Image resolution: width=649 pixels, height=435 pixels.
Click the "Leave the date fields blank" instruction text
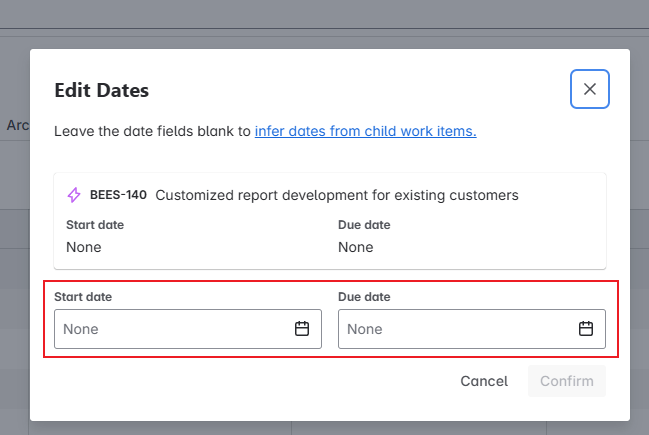click(x=152, y=131)
